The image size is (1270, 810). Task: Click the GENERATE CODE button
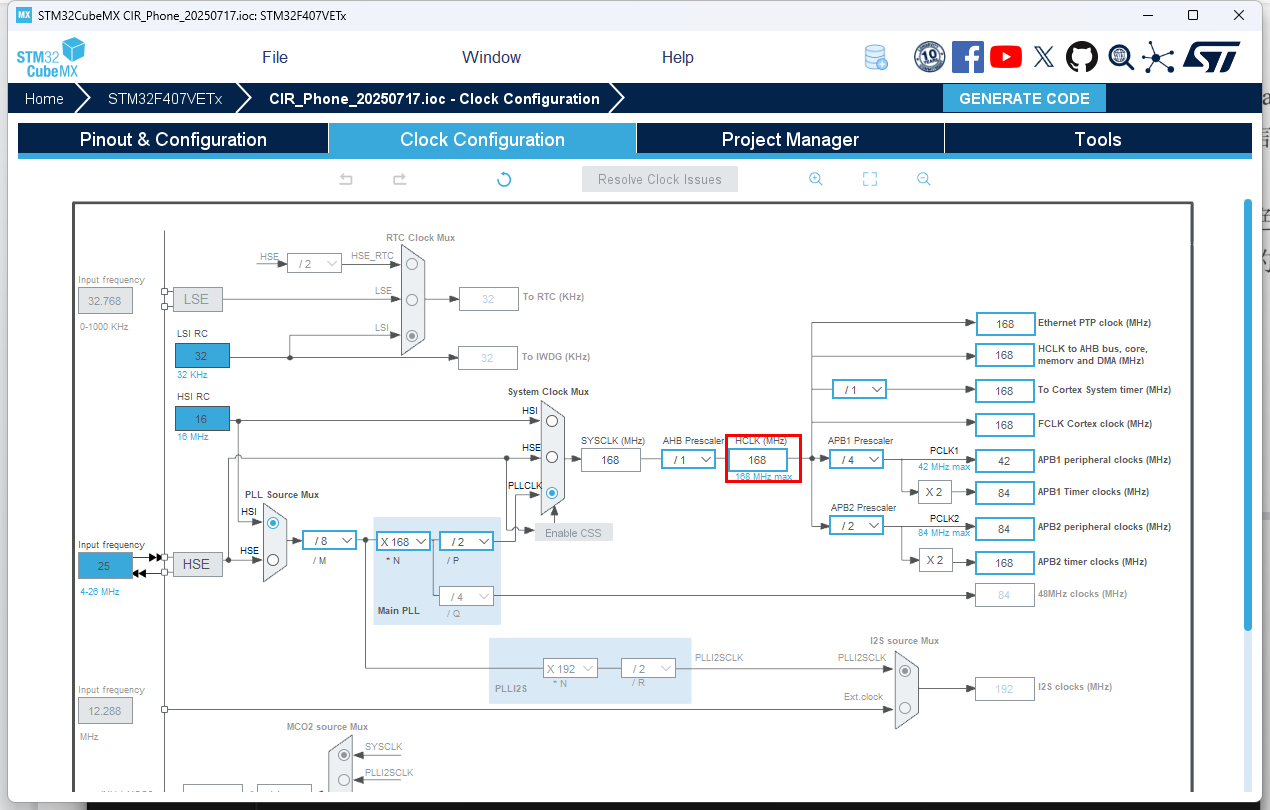click(x=1024, y=98)
